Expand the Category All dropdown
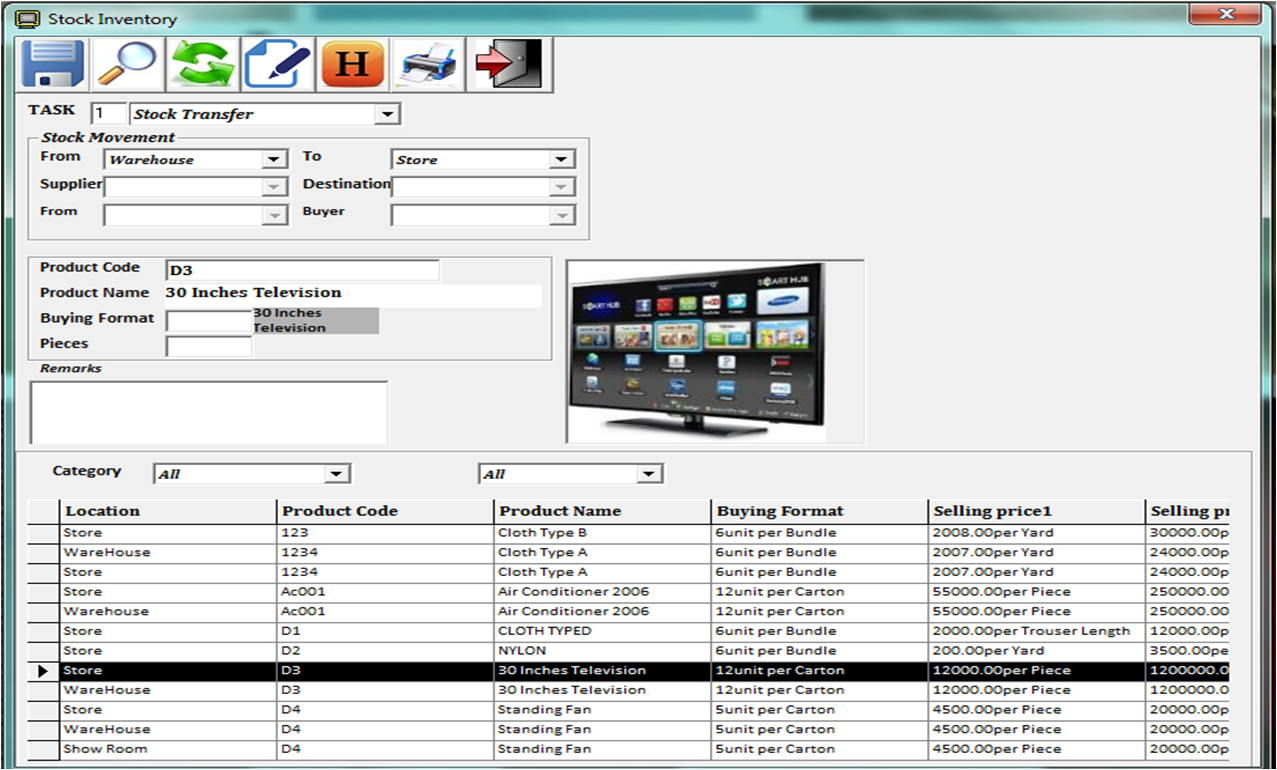This screenshot has height=770, width=1277. [337, 474]
